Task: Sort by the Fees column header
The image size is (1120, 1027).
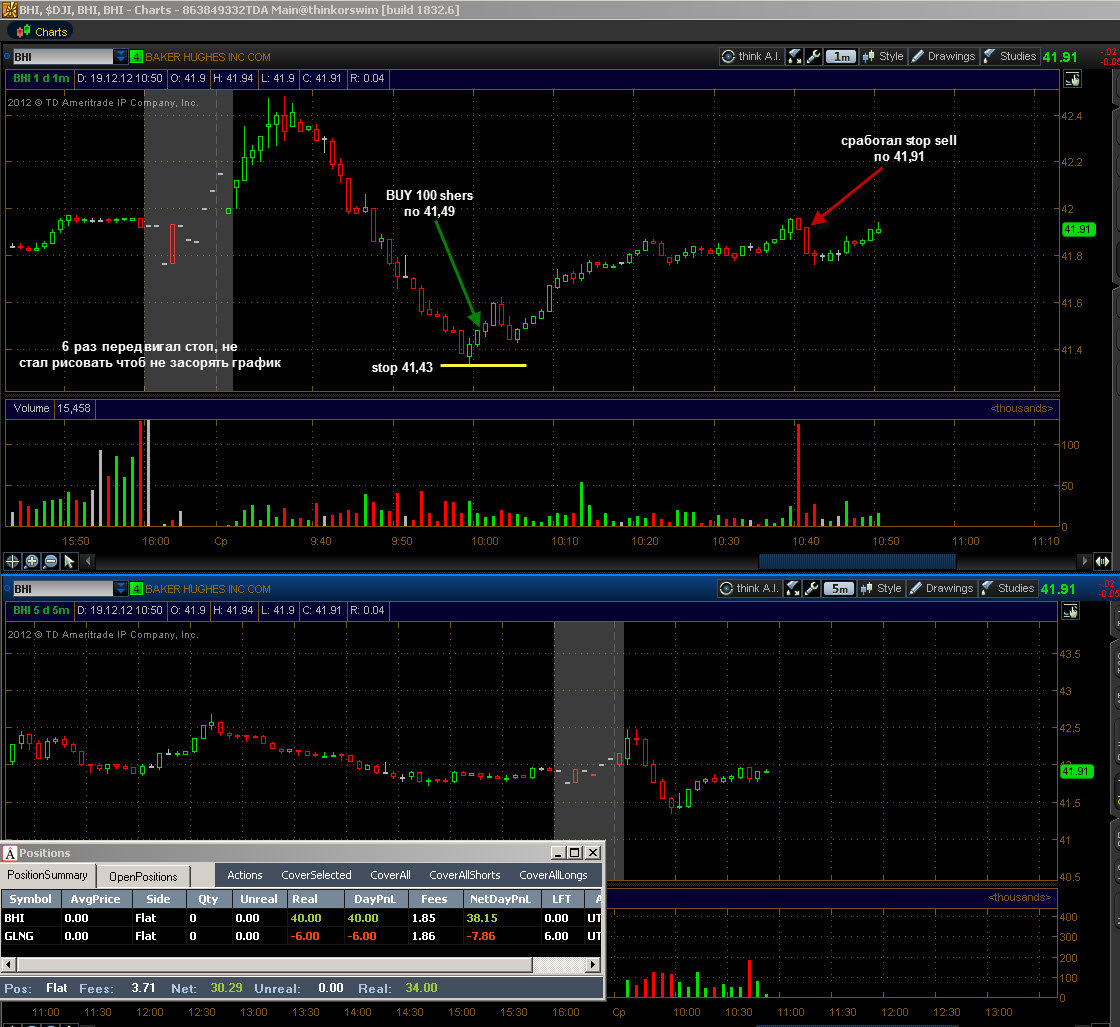Action: pyautogui.click(x=434, y=898)
